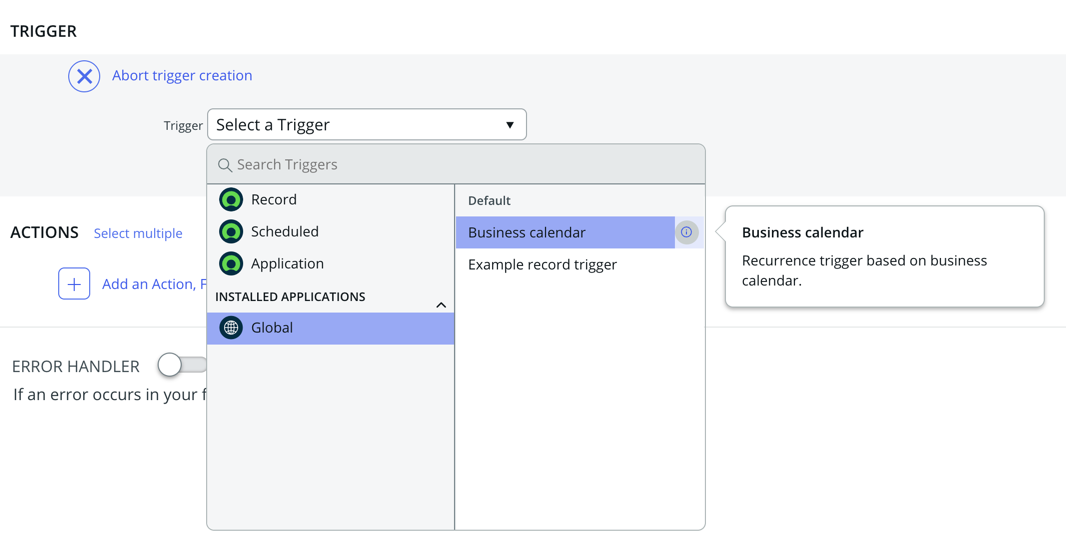The height and width of the screenshot is (552, 1066).
Task: Click the Abort trigger creation link
Action: click(182, 76)
